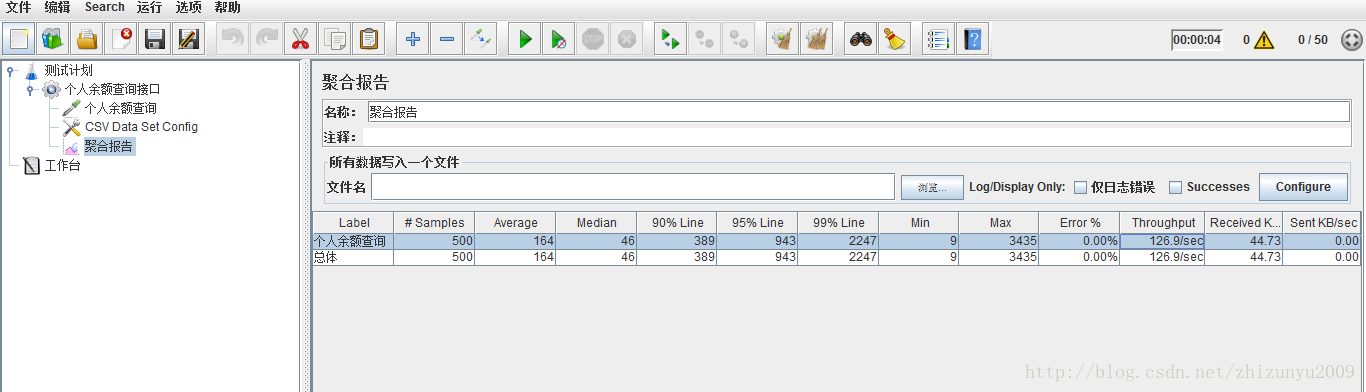Click the 总体 row label cell

[x=353, y=257]
